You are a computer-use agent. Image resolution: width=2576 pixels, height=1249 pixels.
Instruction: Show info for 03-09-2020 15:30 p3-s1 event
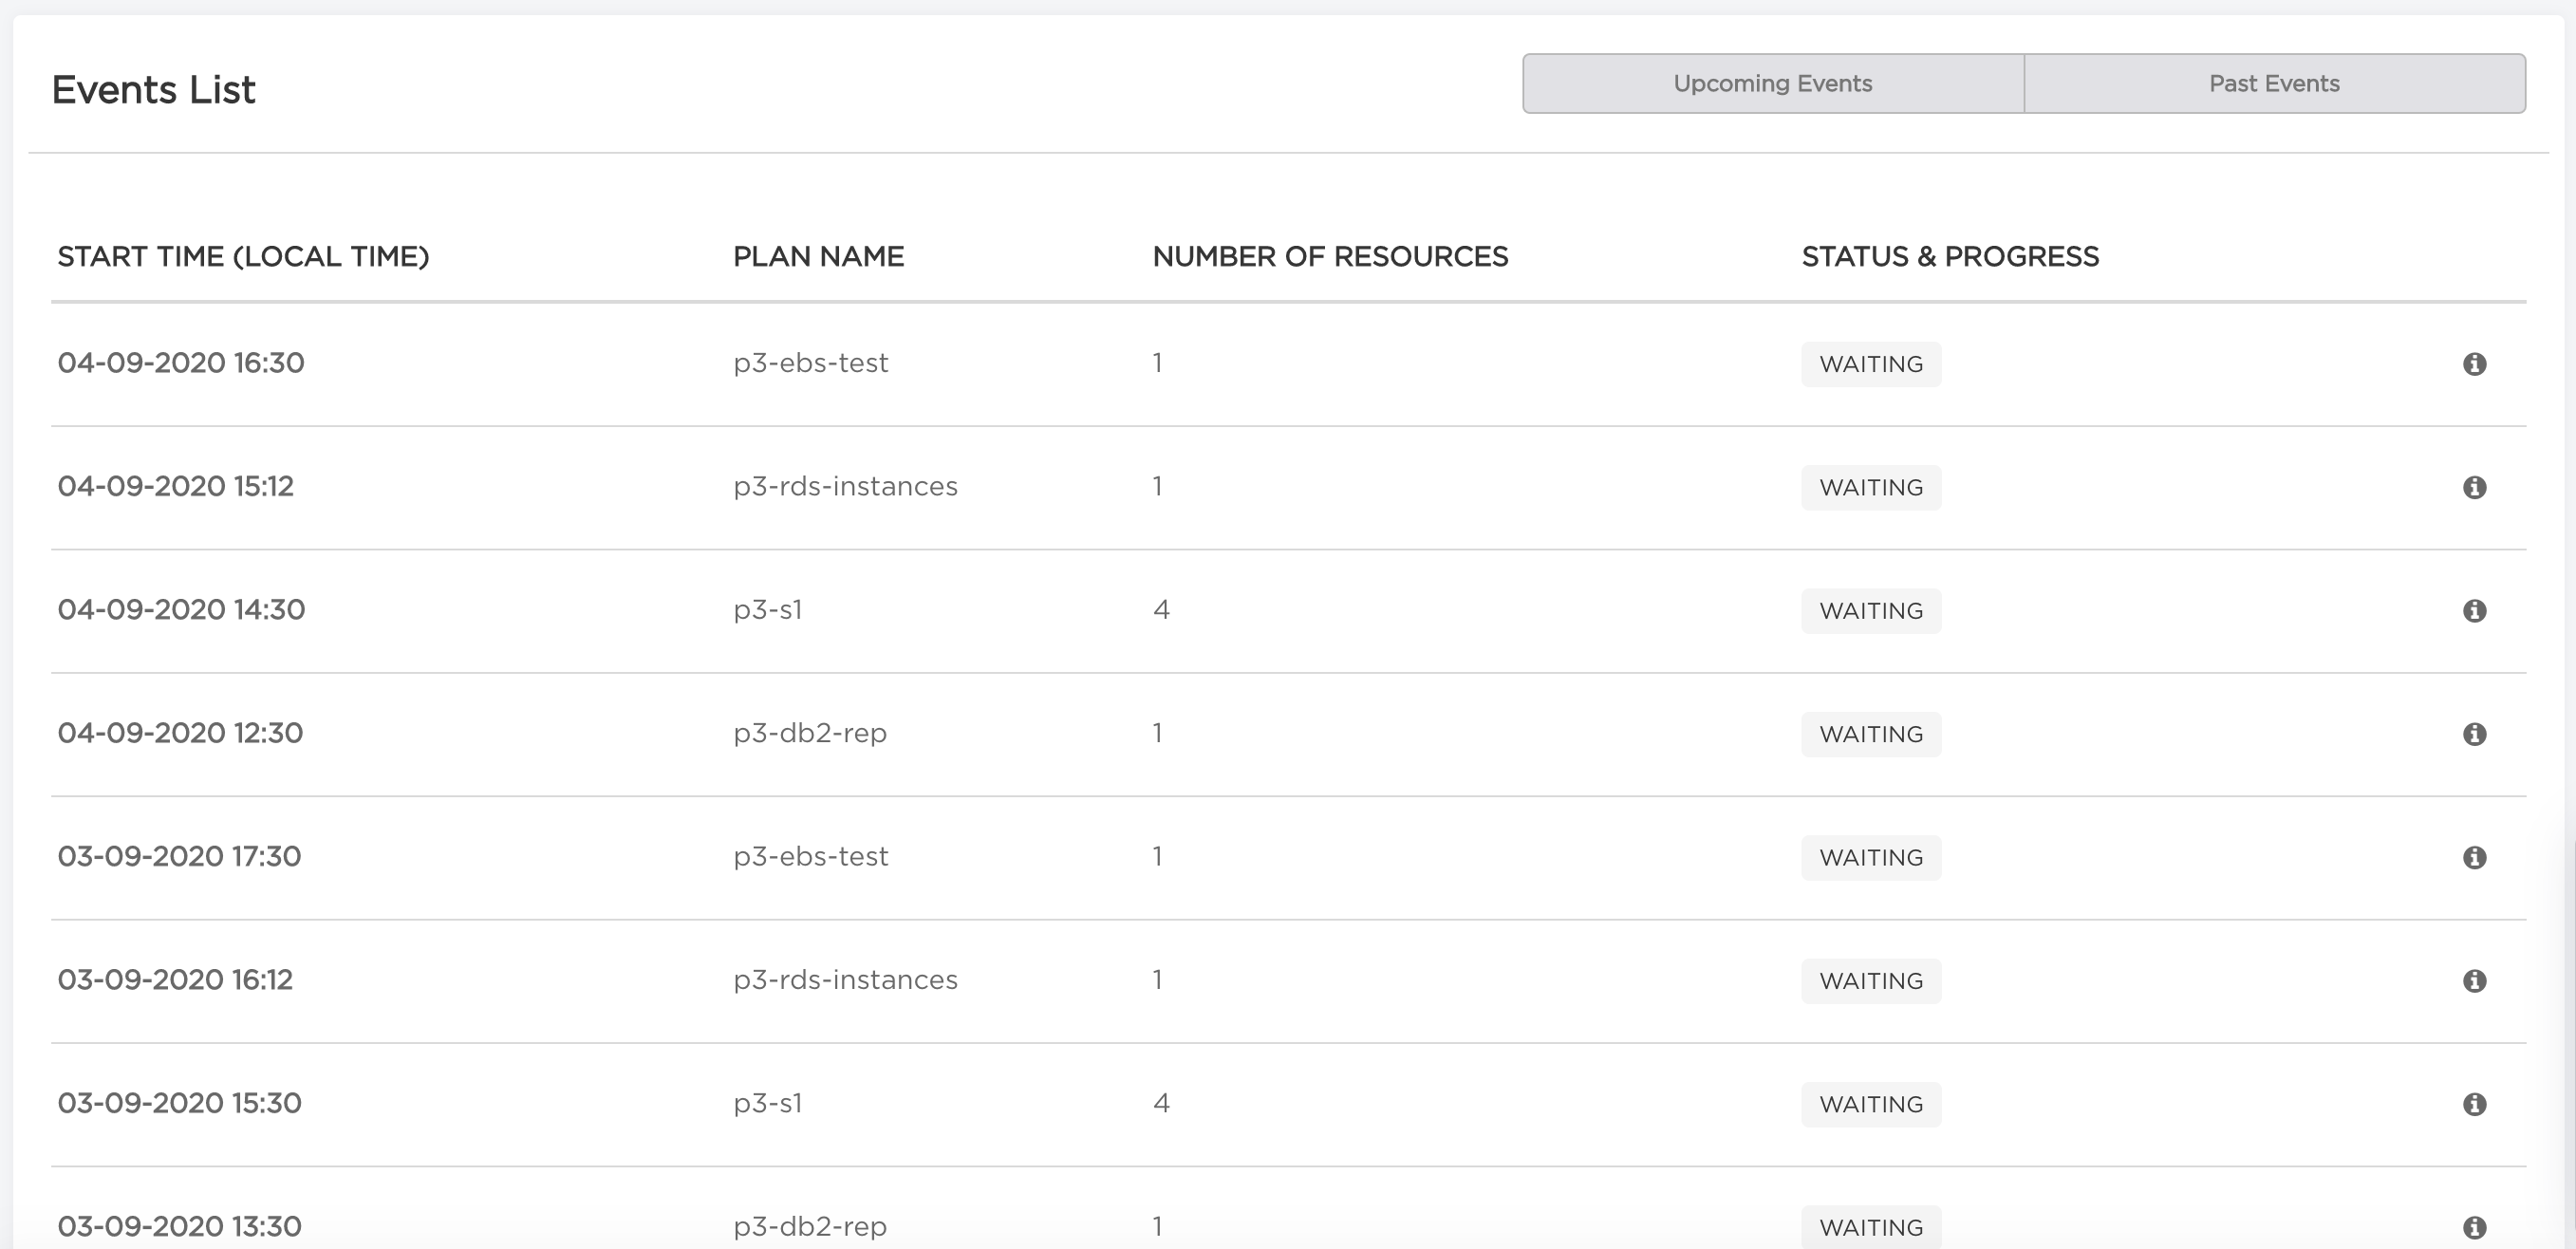[2474, 1104]
